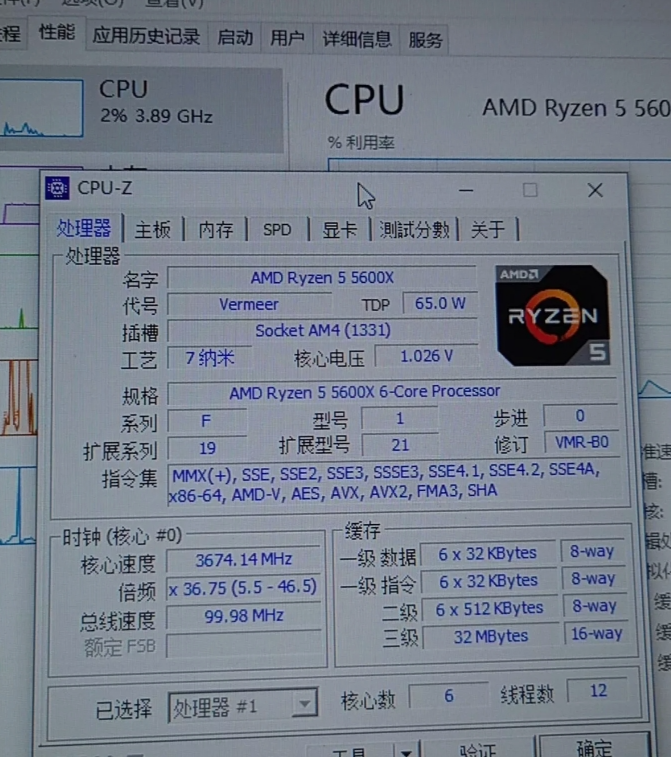Click the CPU usage mini graph thumbnail

(42, 109)
